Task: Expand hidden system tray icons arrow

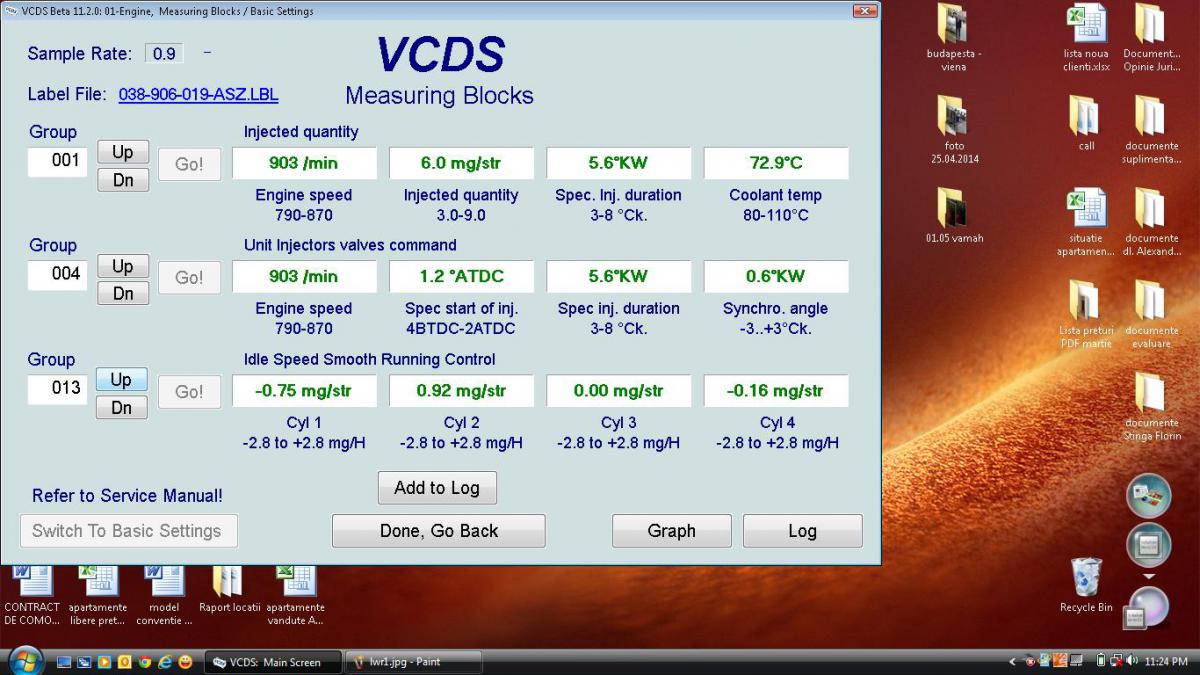Action: 1012,661
